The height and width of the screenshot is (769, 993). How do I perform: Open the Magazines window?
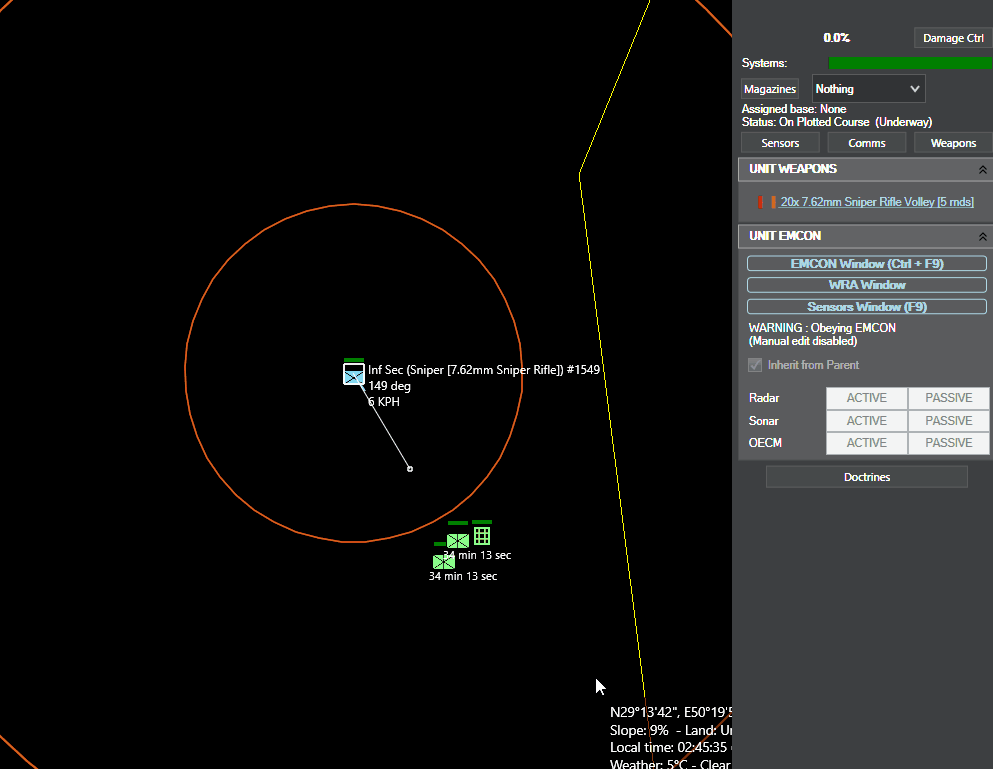(769, 89)
